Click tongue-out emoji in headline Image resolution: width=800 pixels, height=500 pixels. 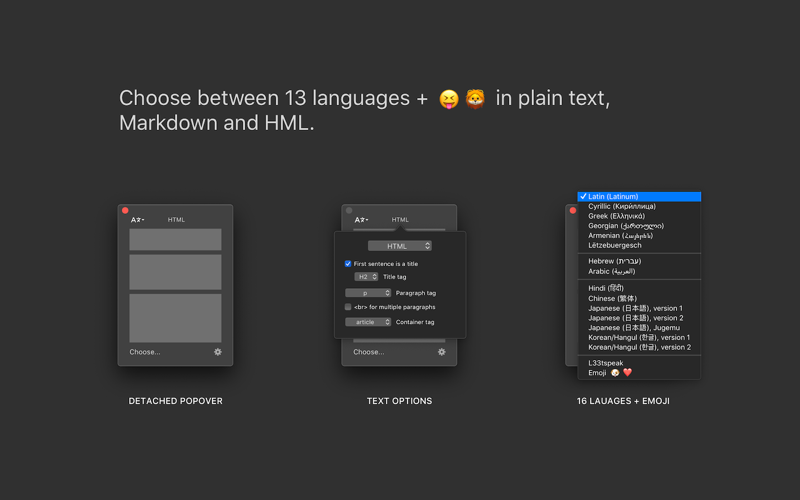click(449, 99)
